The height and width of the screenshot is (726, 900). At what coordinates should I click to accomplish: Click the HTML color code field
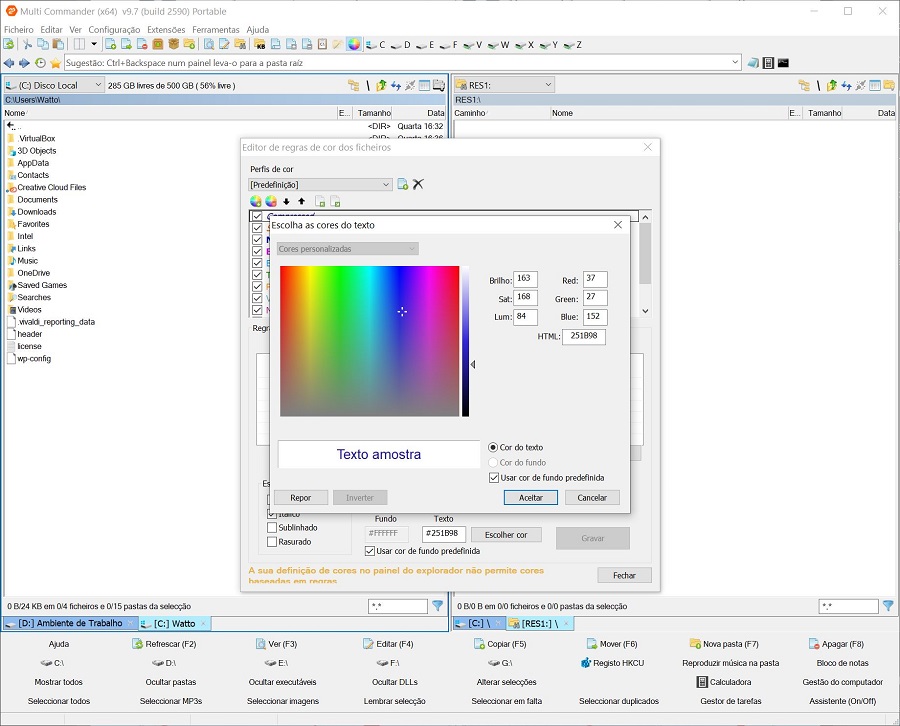[x=584, y=336]
